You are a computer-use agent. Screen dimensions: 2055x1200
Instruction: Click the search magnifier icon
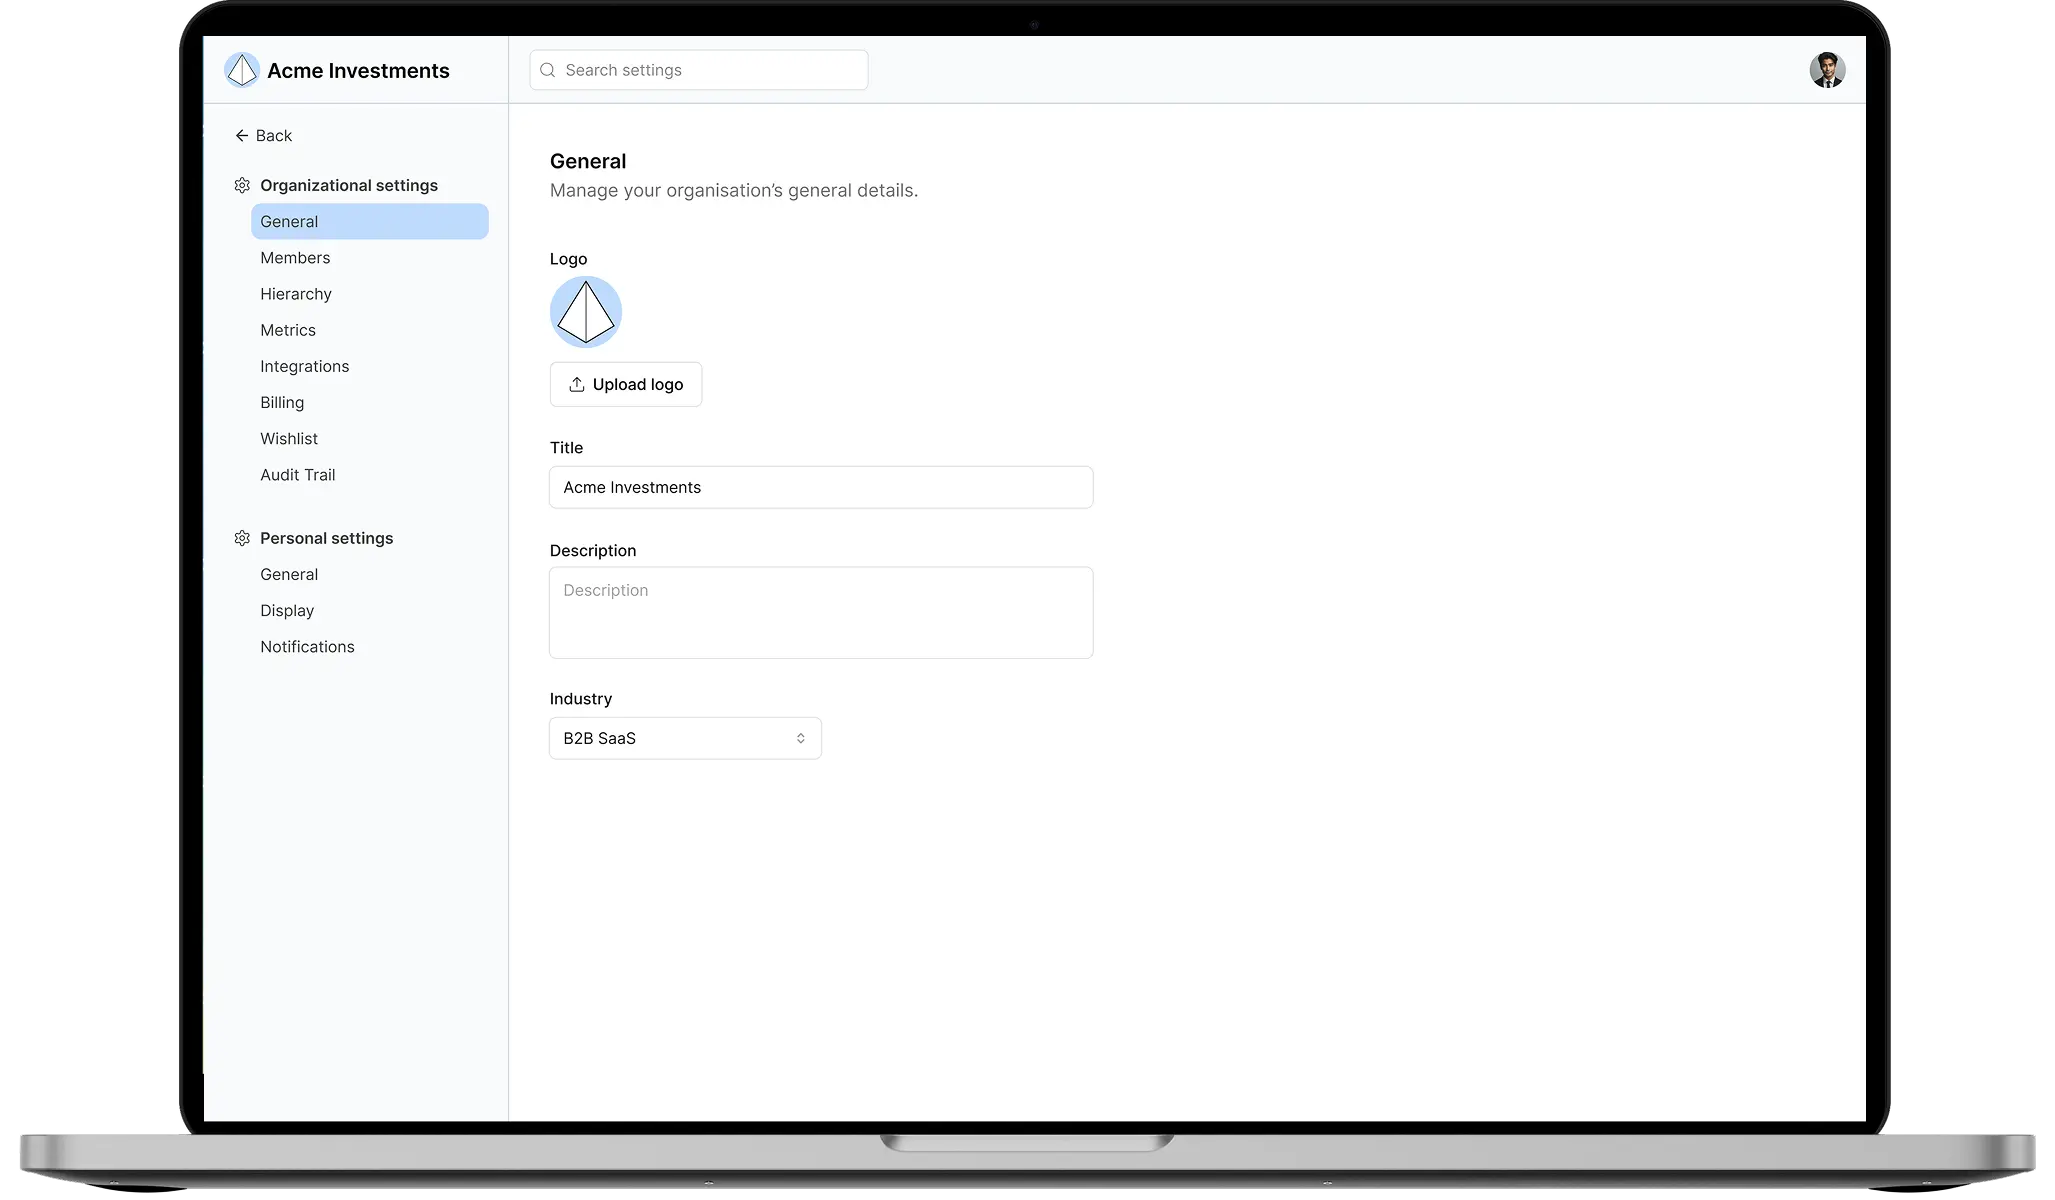pos(547,70)
